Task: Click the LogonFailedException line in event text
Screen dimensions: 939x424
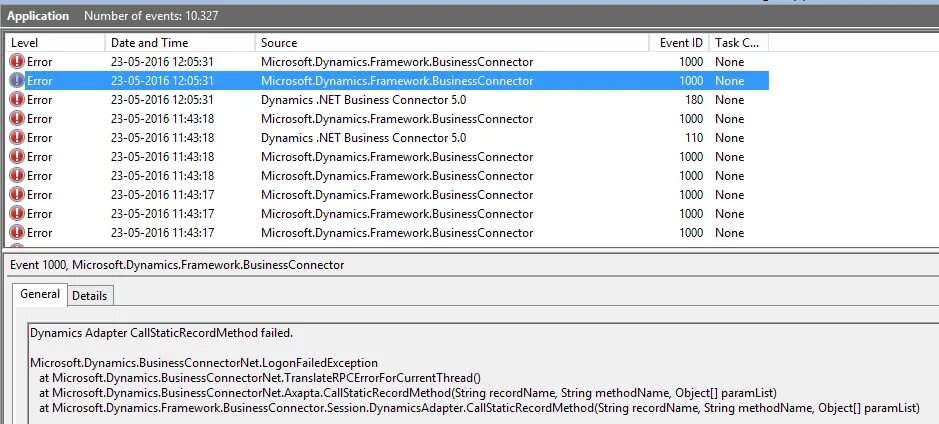Action: tap(204, 363)
